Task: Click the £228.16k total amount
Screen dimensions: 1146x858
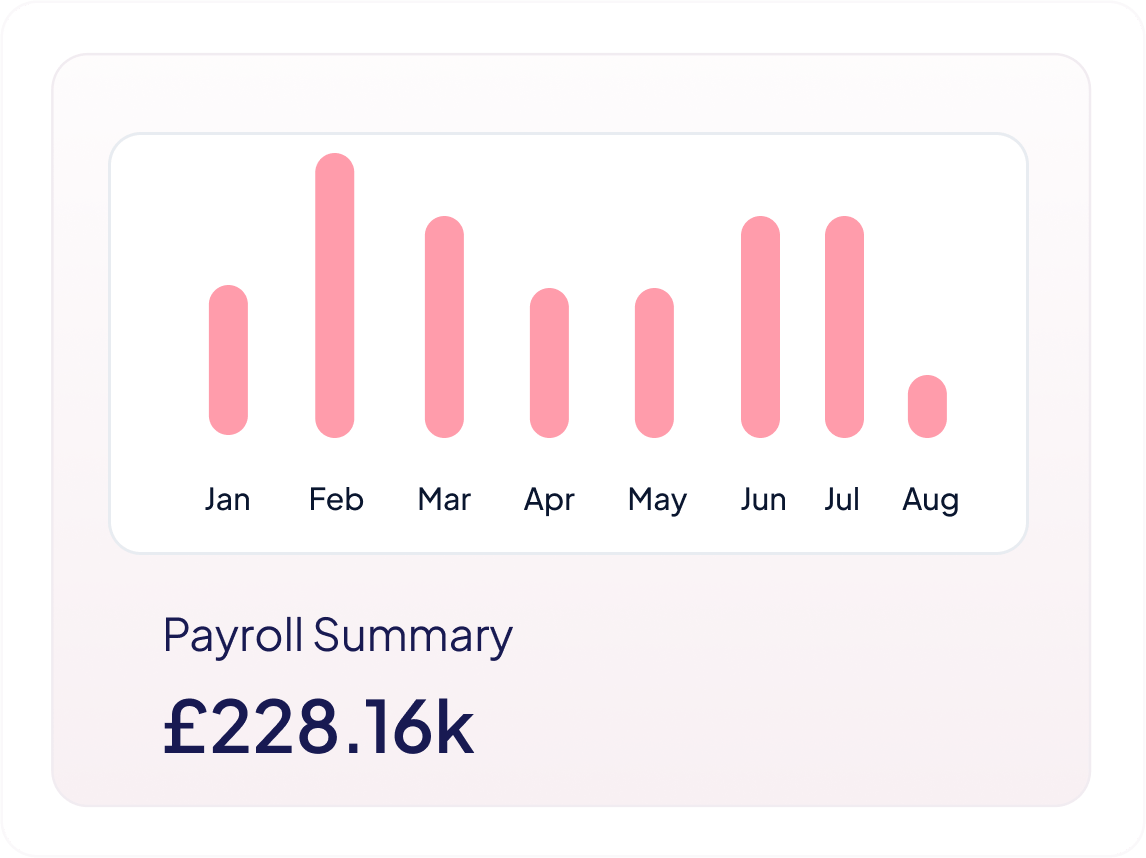Action: (318, 728)
